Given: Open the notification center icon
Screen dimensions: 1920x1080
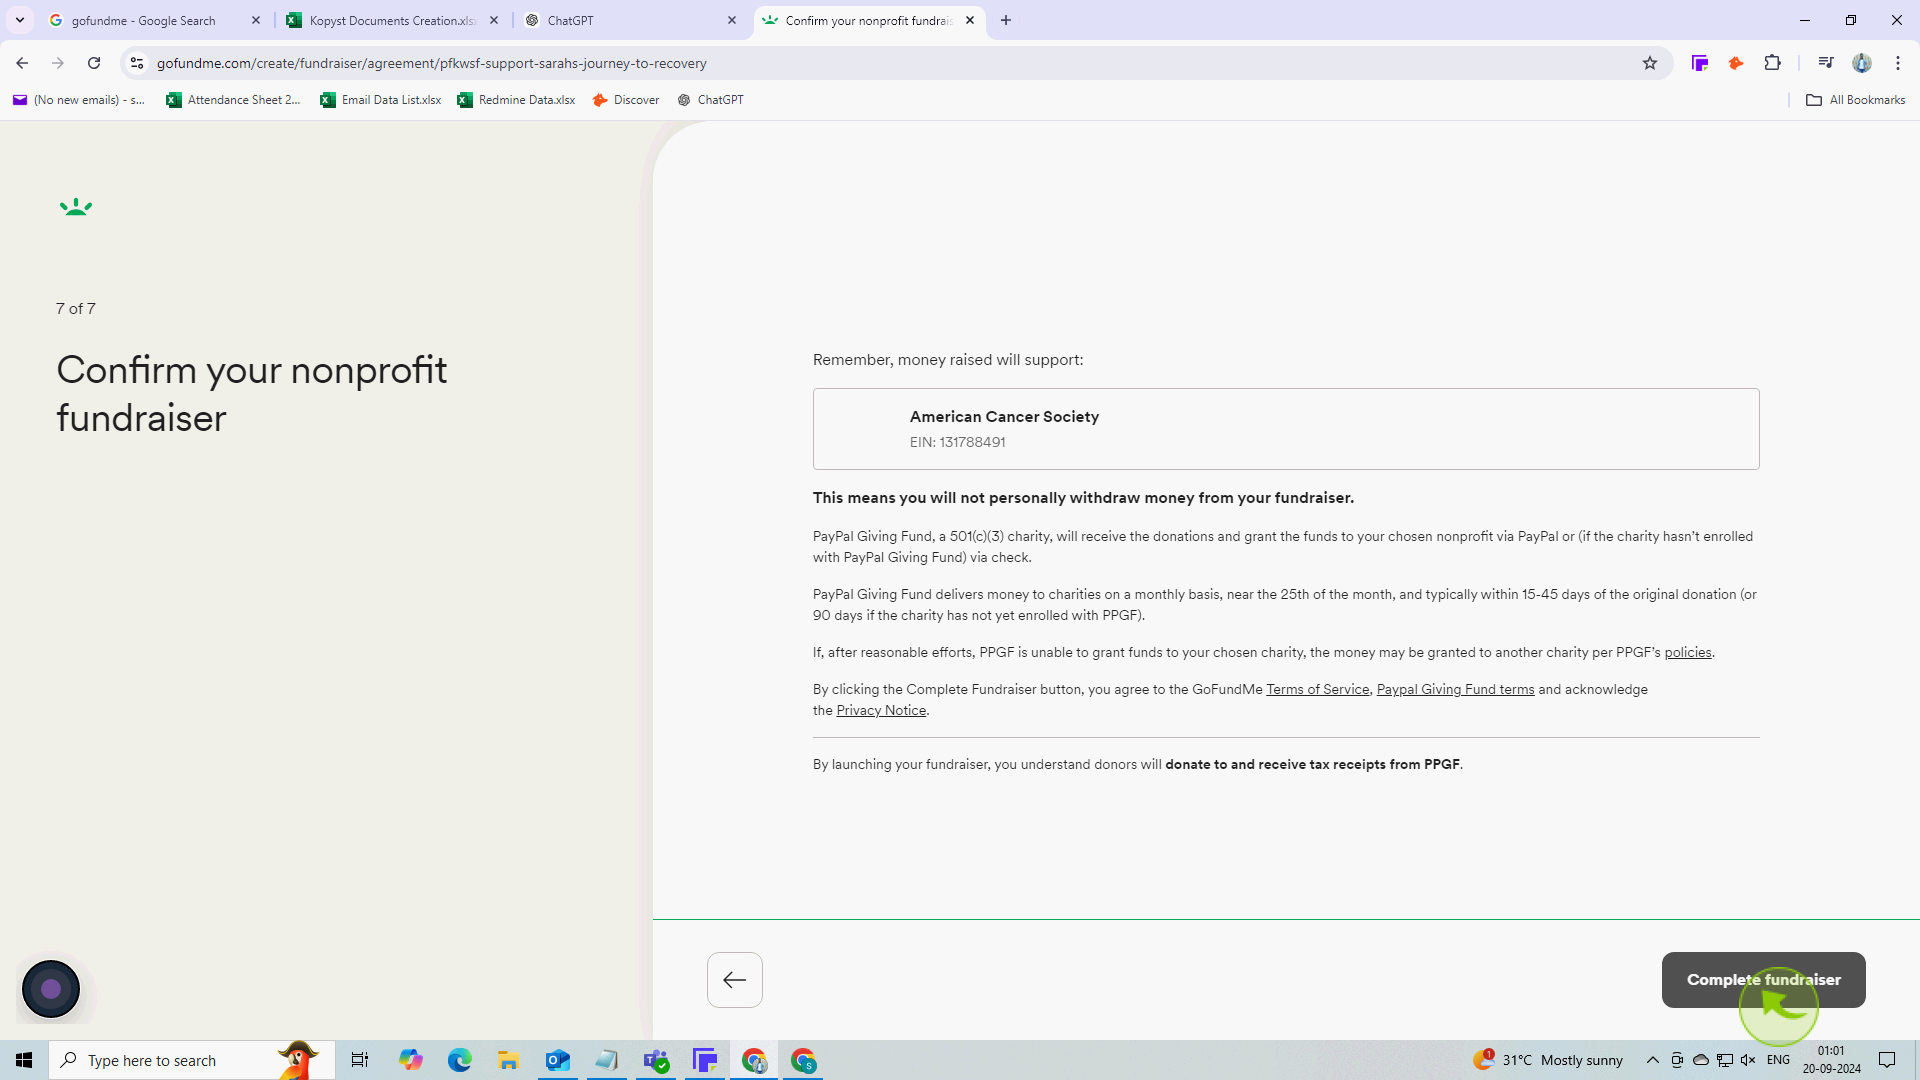Looking at the screenshot, I should pyautogui.click(x=1887, y=1060).
